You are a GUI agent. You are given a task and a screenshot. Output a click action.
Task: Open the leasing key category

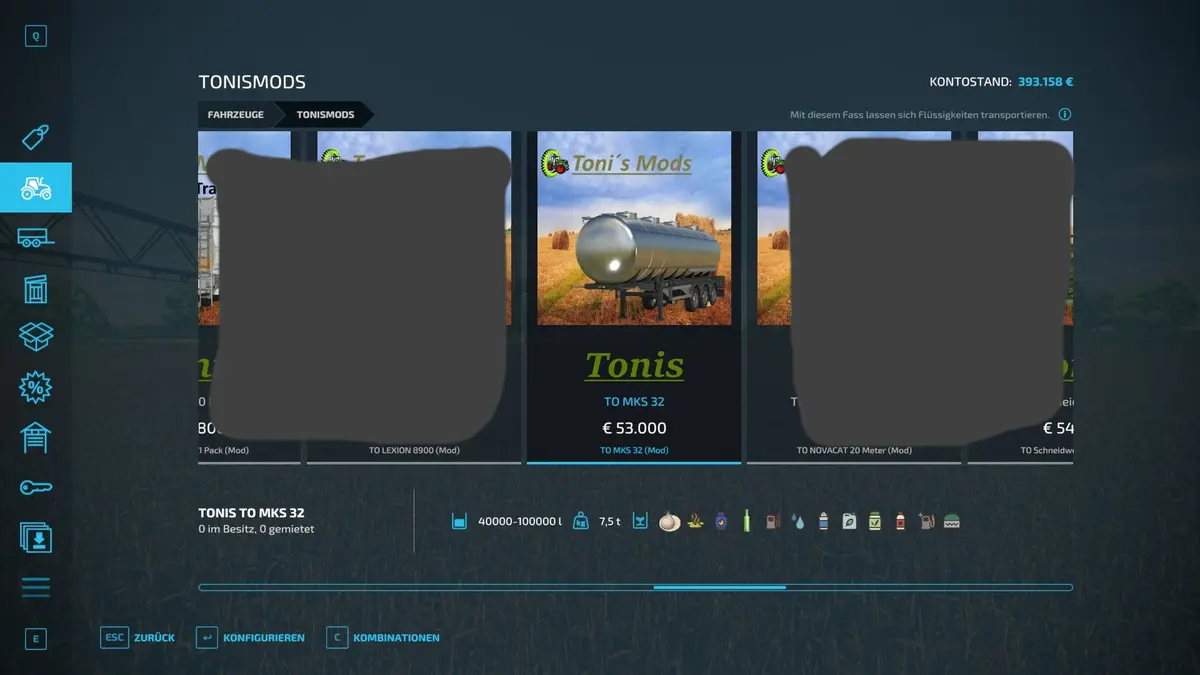(x=36, y=487)
